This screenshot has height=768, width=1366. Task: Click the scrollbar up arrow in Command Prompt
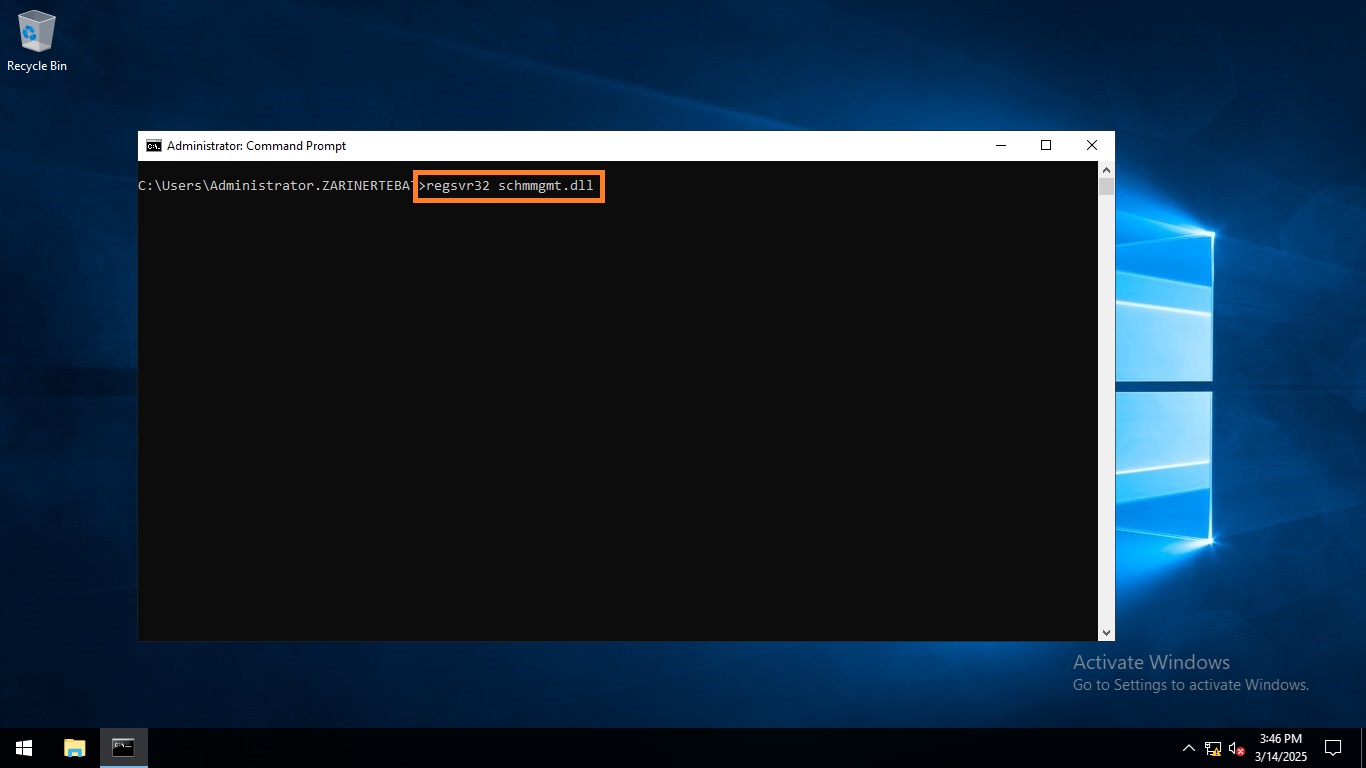tap(1106, 171)
